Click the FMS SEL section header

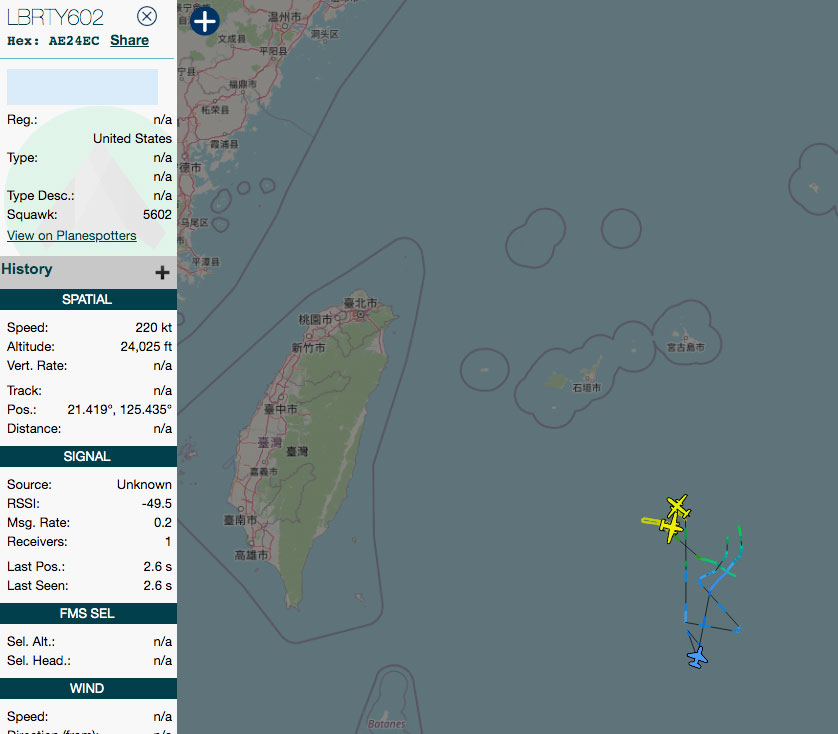coord(88,614)
